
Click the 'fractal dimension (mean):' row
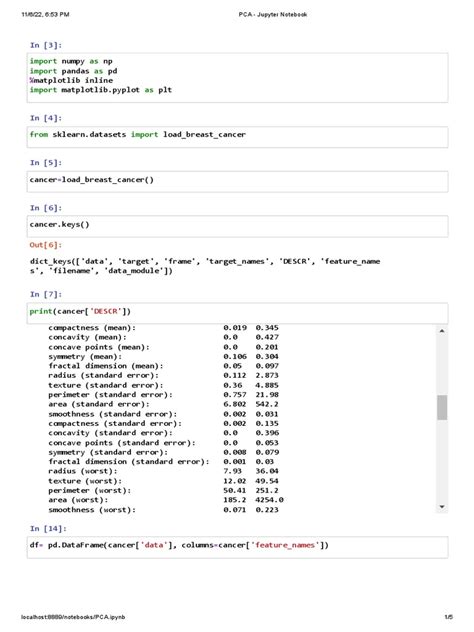tap(163, 366)
